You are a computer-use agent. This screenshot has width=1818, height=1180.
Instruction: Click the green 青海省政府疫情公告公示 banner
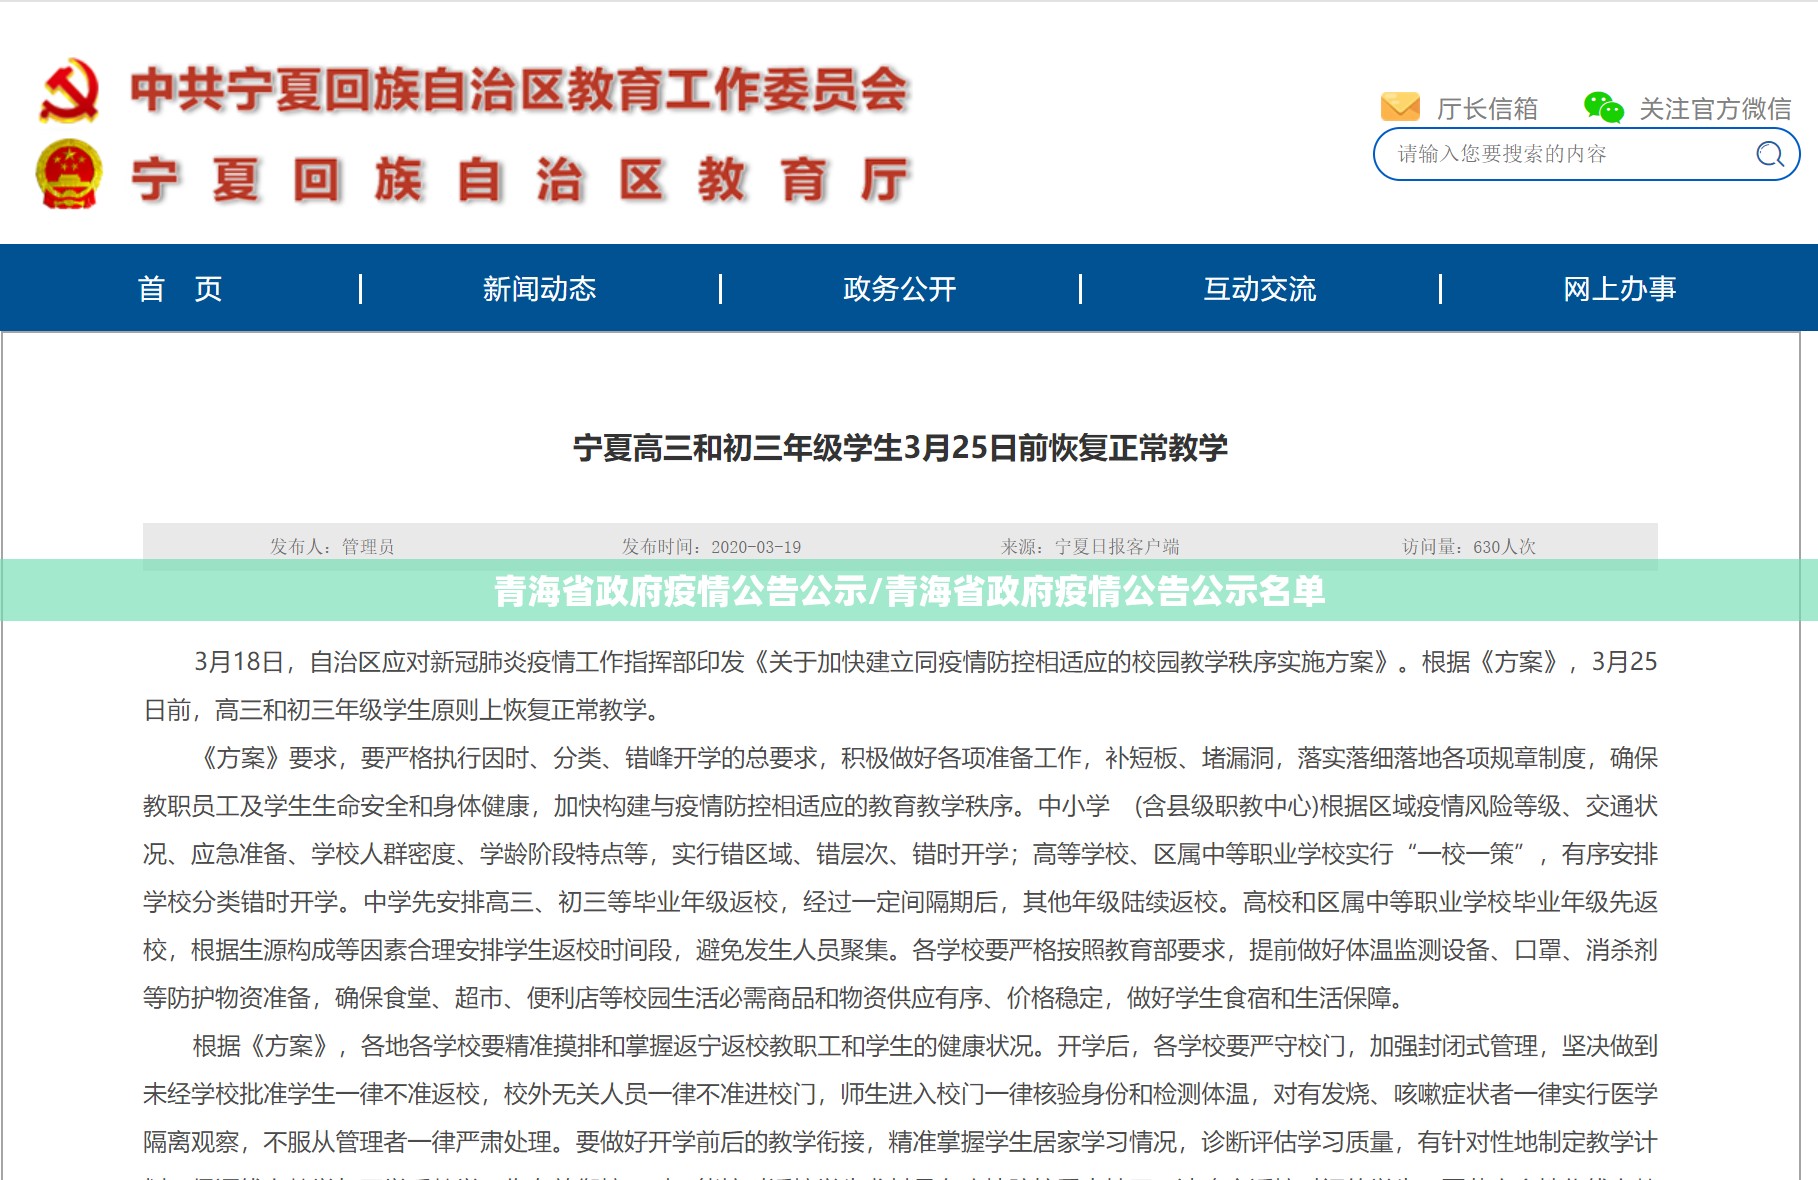909,591
